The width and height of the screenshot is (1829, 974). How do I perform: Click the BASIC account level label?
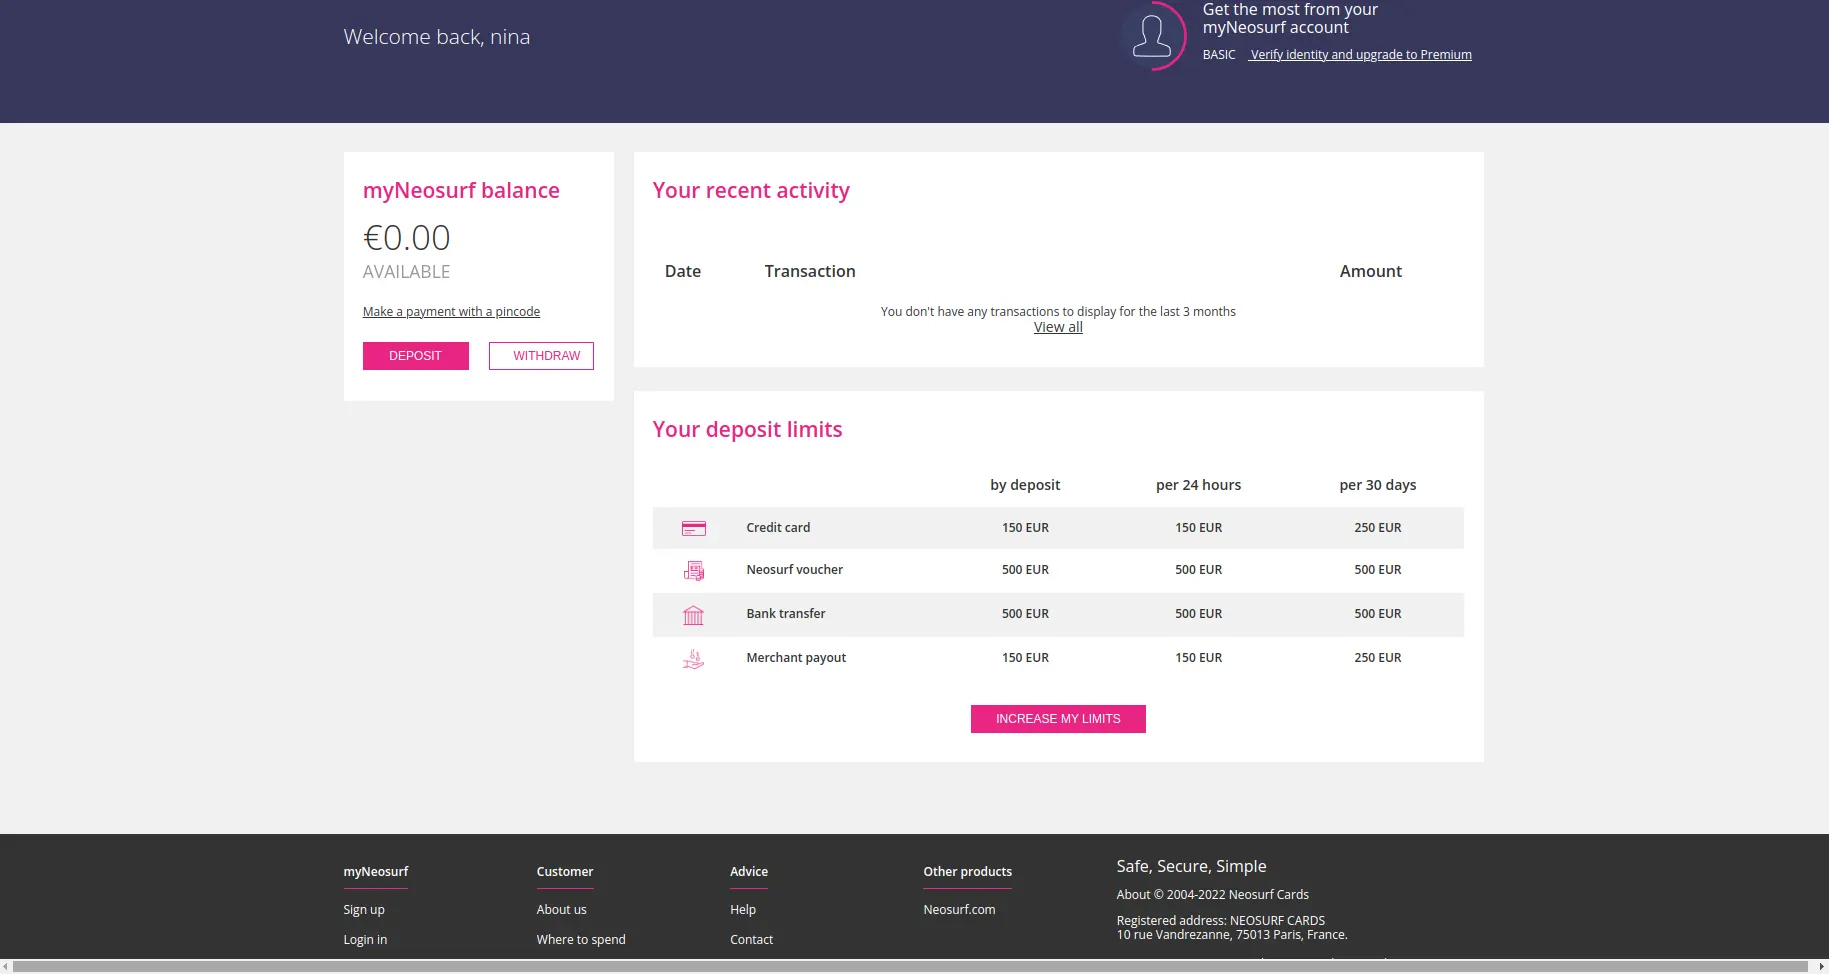pos(1219,55)
